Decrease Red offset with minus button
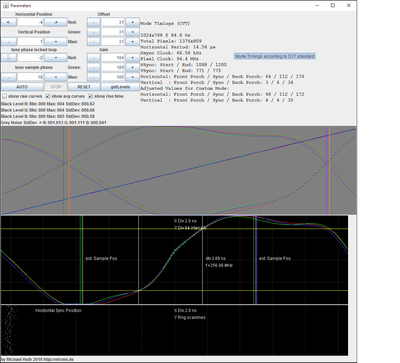Viewport: 400px width, 363px height. [93, 22]
